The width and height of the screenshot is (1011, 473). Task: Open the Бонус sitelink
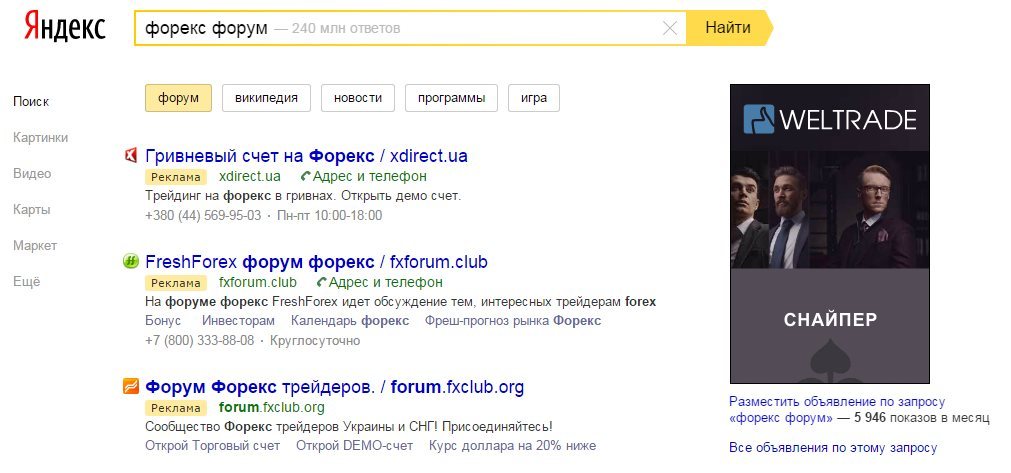point(163,321)
